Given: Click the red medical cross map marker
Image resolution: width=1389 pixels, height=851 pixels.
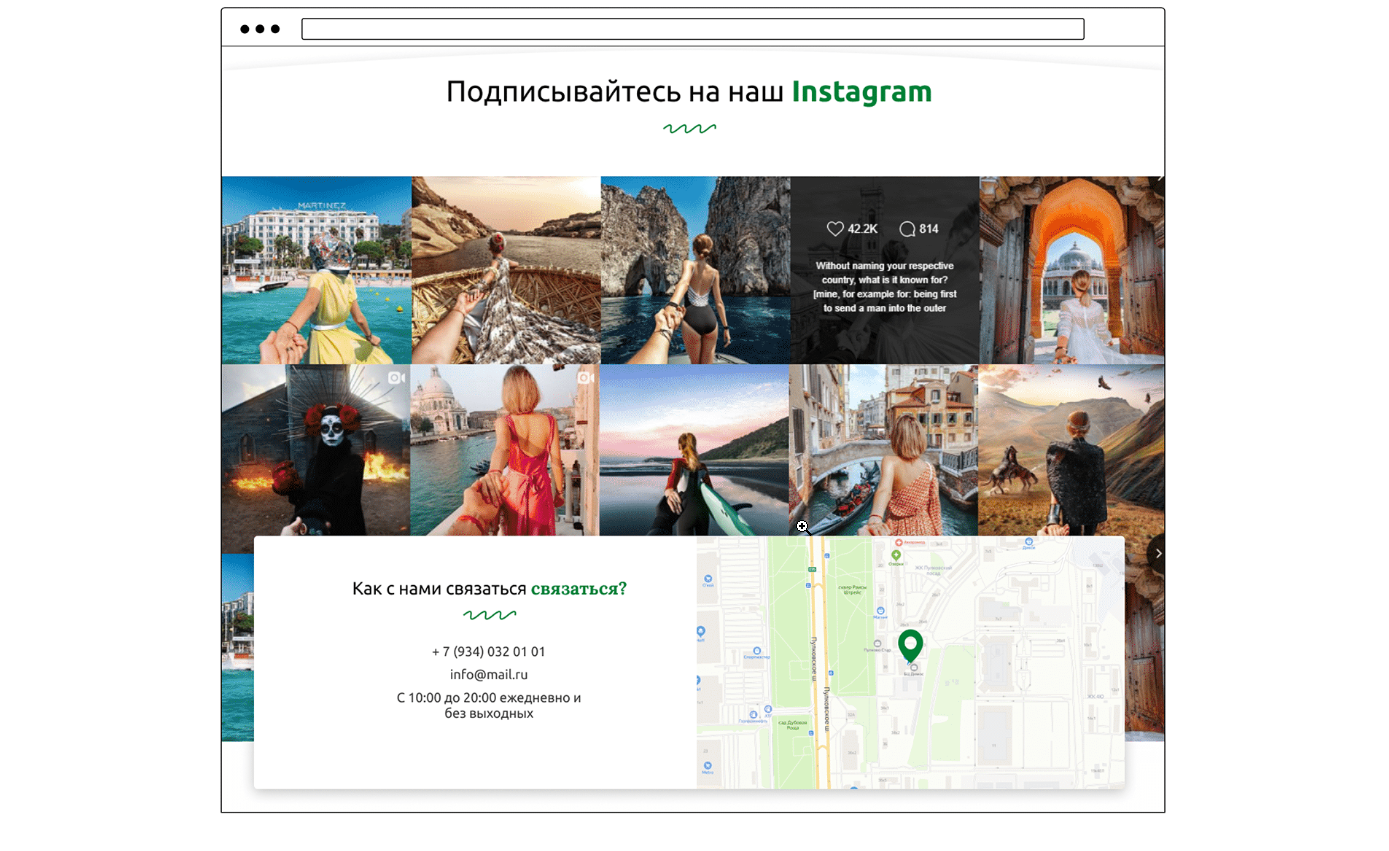Looking at the screenshot, I should coord(898,542).
